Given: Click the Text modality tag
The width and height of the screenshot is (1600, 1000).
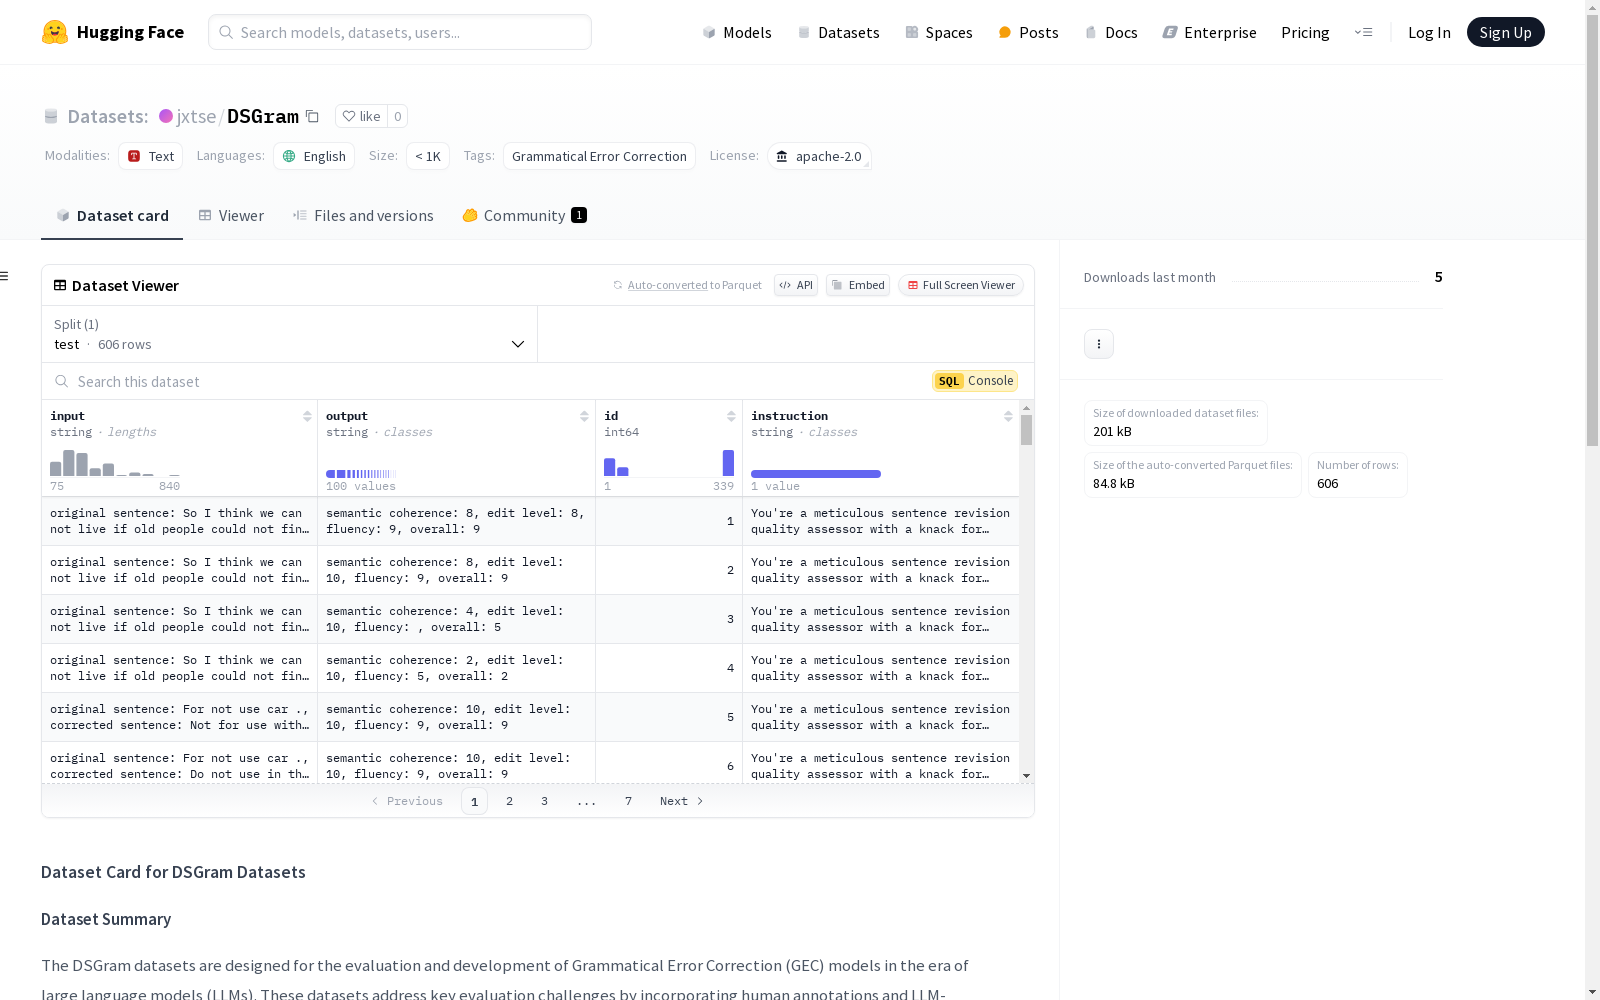Looking at the screenshot, I should pos(151,156).
